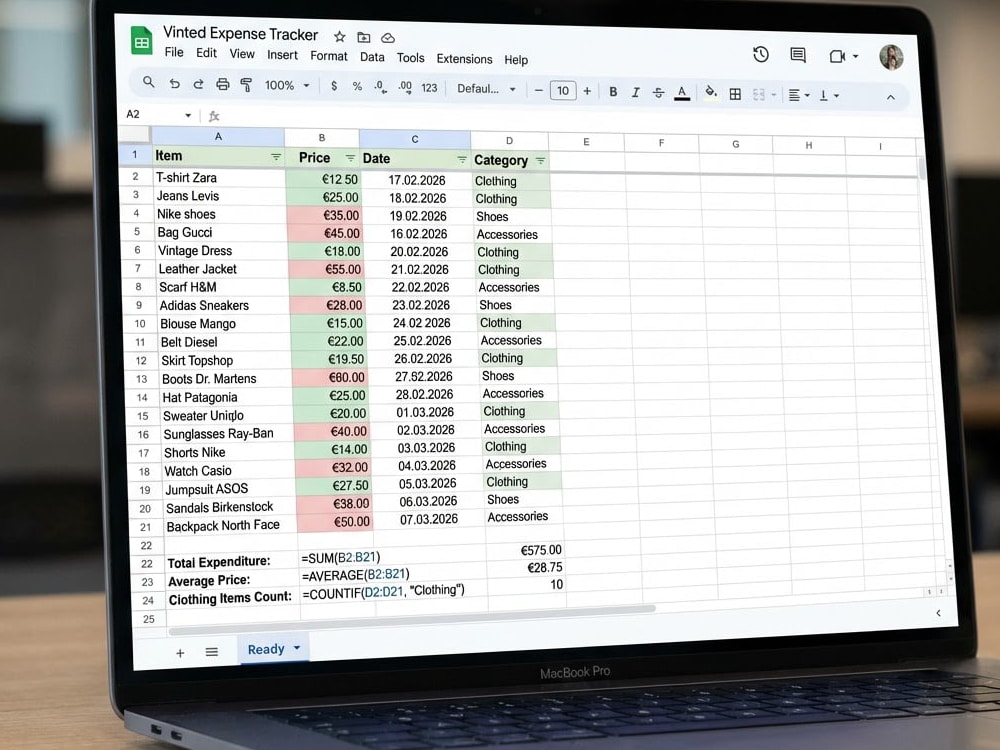Viewport: 1000px width, 750px height.
Task: Open the text color picker
Action: coord(682,94)
